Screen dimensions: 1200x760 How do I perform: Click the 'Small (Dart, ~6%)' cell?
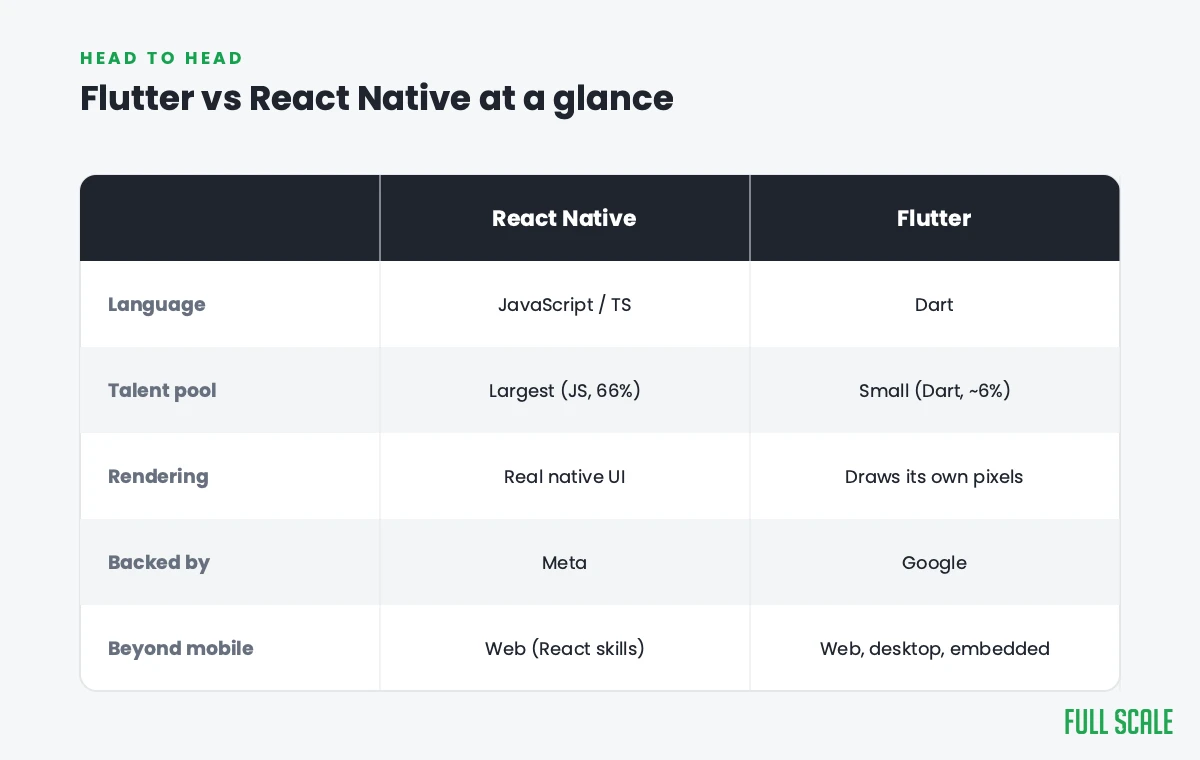(934, 390)
